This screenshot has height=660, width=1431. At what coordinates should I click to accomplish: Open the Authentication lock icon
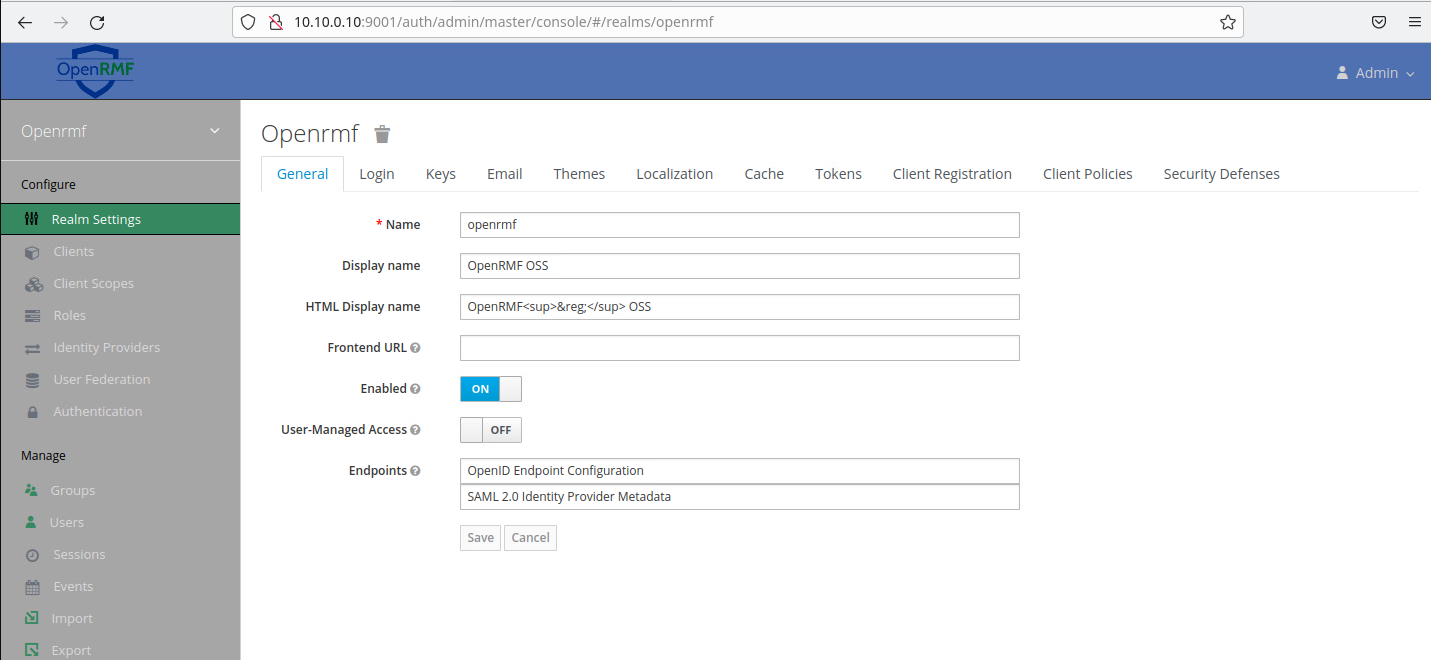[x=31, y=411]
